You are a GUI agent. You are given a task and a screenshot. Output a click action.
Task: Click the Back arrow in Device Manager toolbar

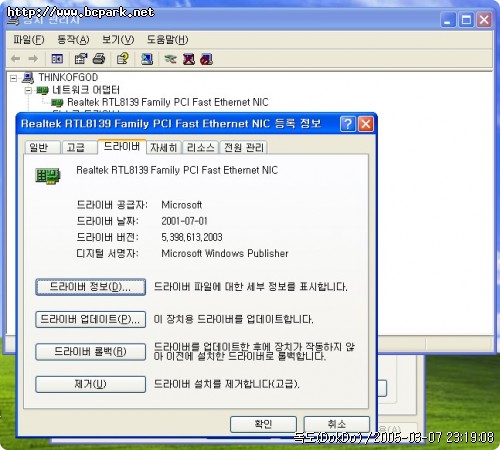coord(15,59)
